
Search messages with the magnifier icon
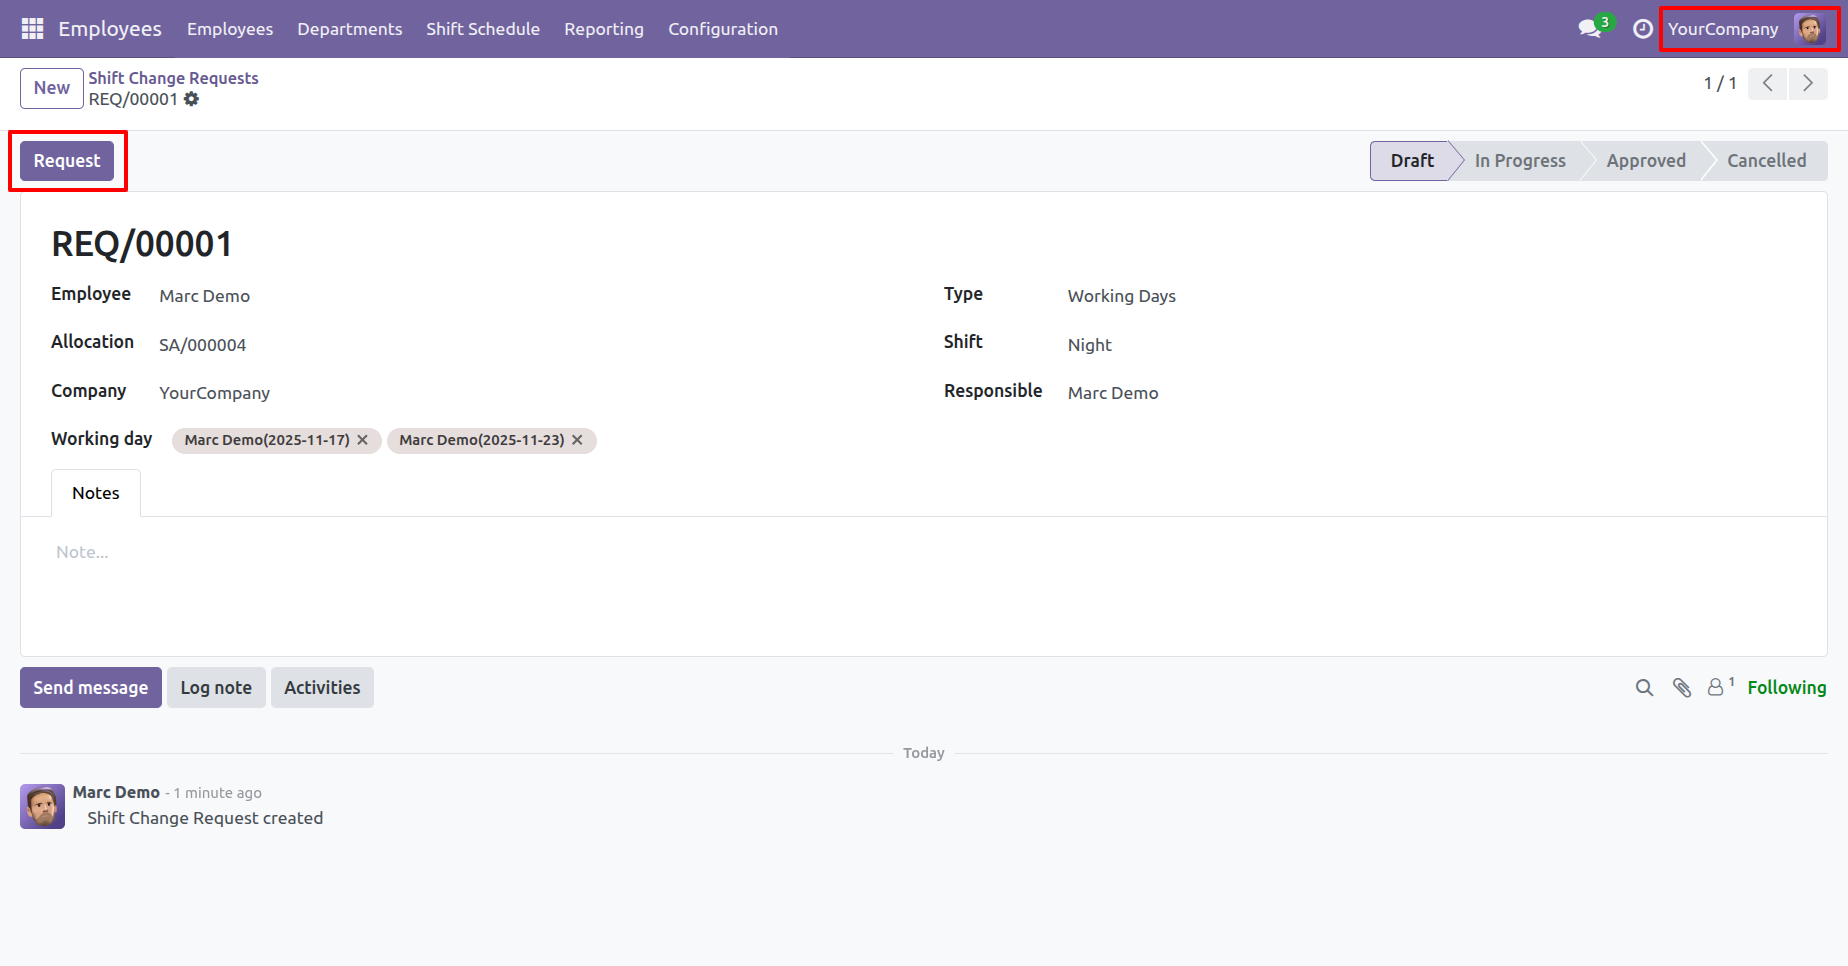click(1644, 688)
